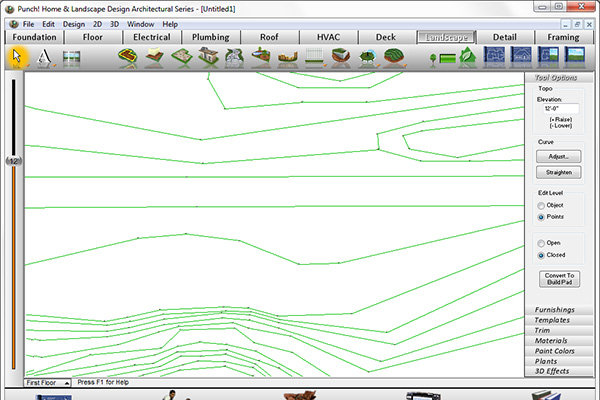The height and width of the screenshot is (400, 600).
Task: Click the elevation slider handle marked 12
Action: (14, 161)
